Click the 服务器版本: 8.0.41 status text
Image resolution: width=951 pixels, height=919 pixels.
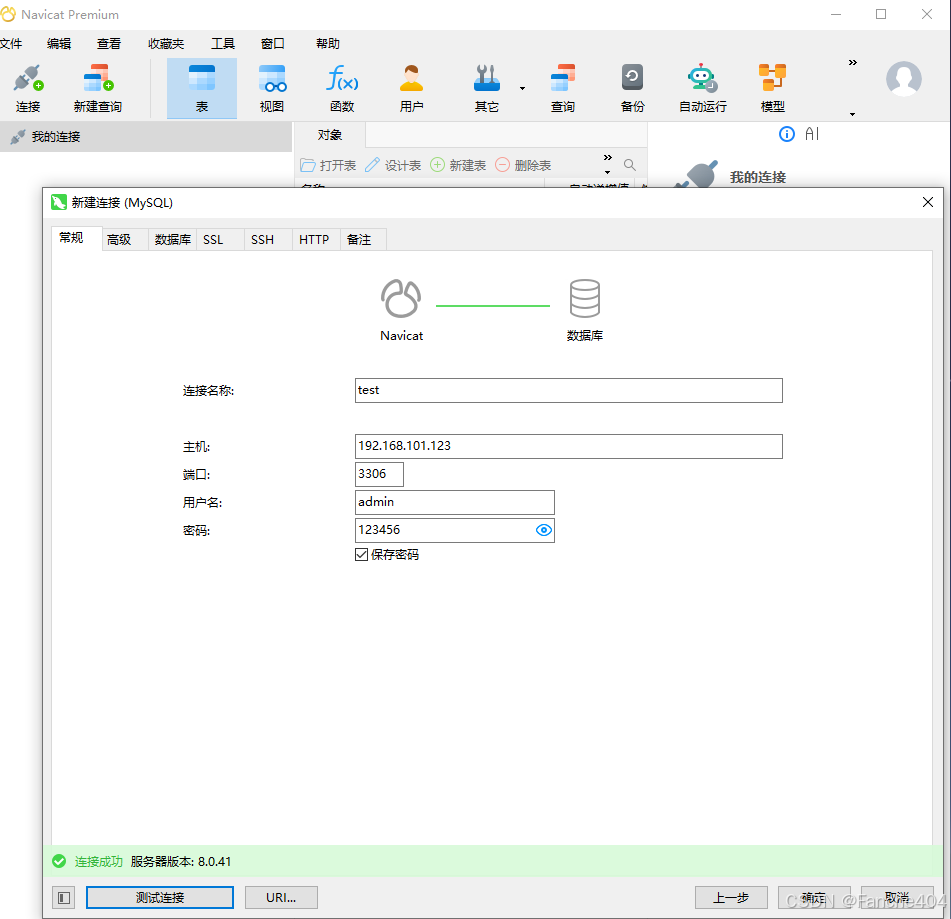click(x=181, y=861)
